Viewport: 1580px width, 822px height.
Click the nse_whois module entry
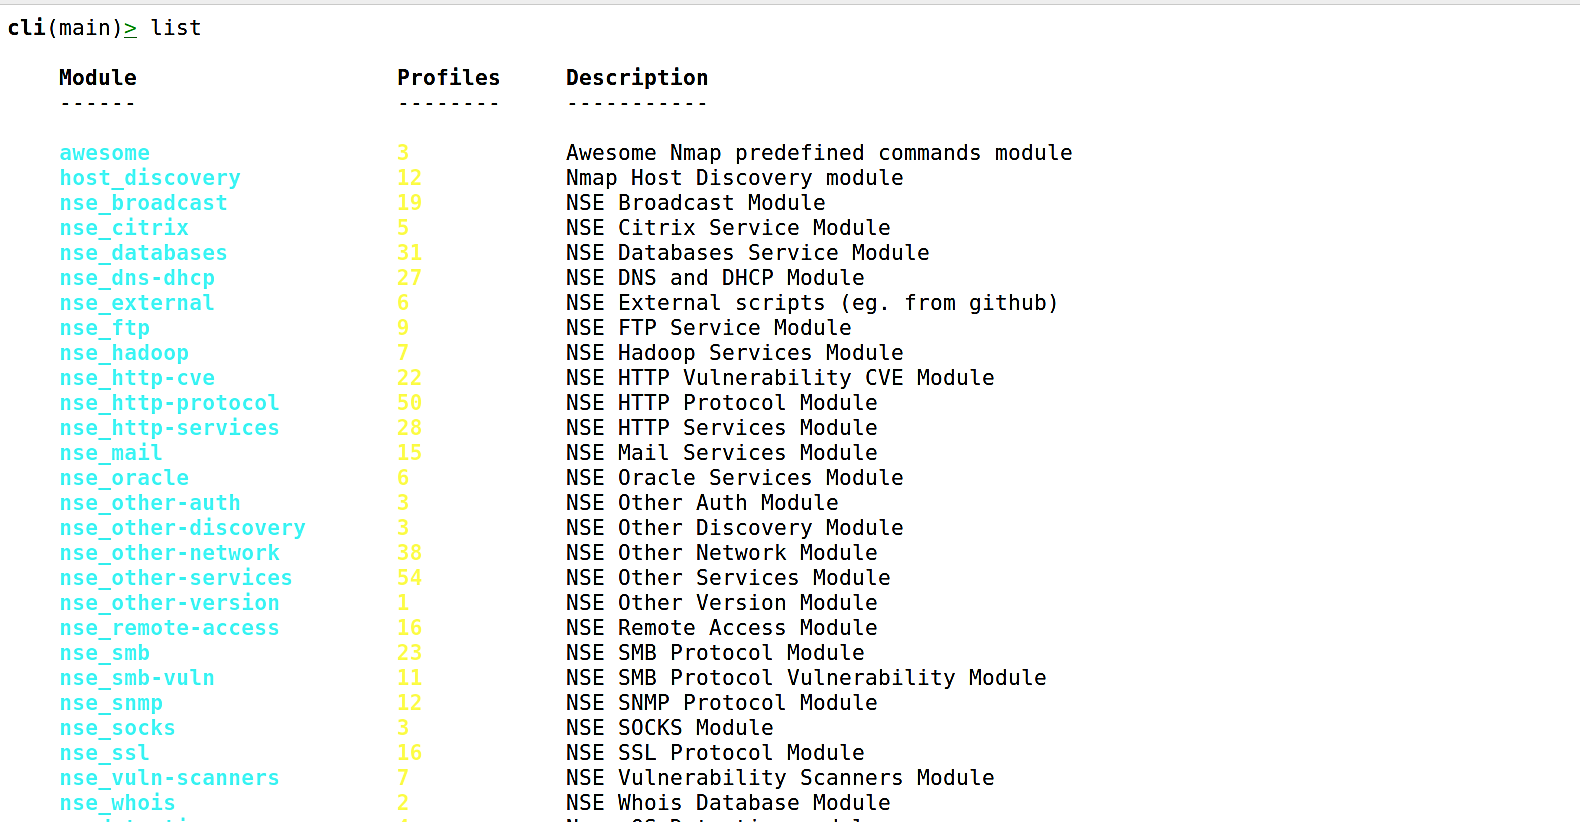[x=117, y=803]
